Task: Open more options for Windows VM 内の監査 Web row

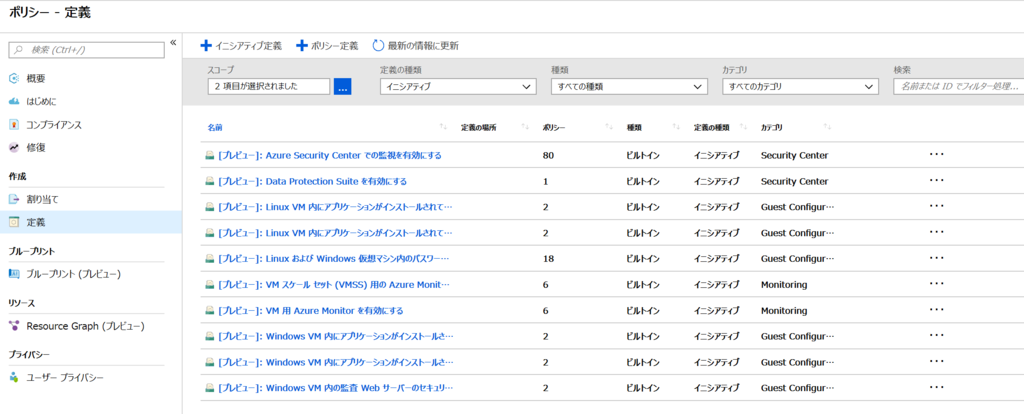Action: point(937,388)
